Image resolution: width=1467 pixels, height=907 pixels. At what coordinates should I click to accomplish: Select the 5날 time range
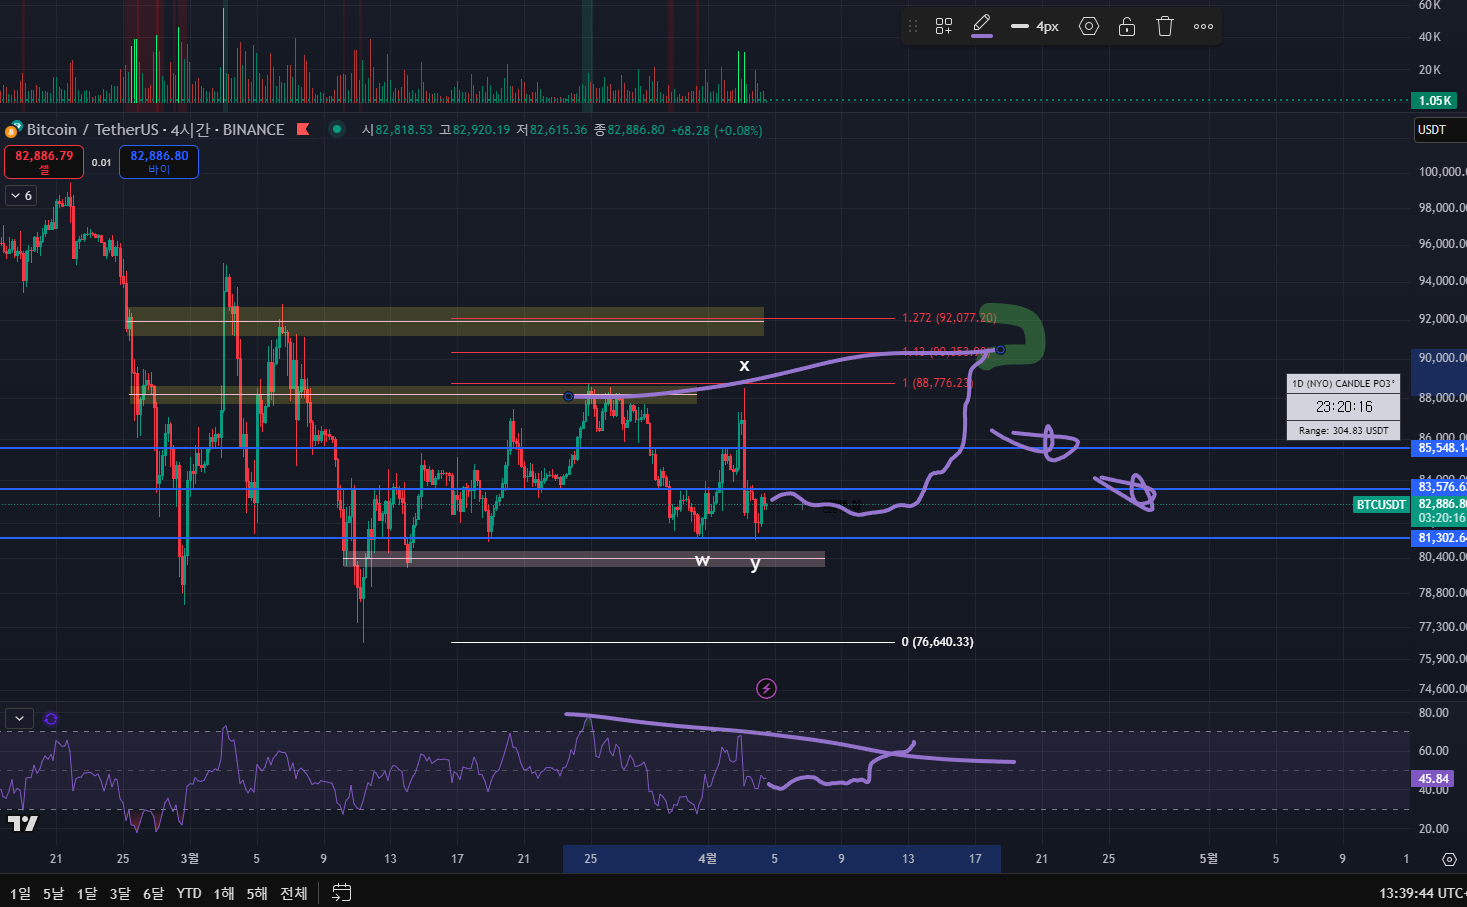53,893
